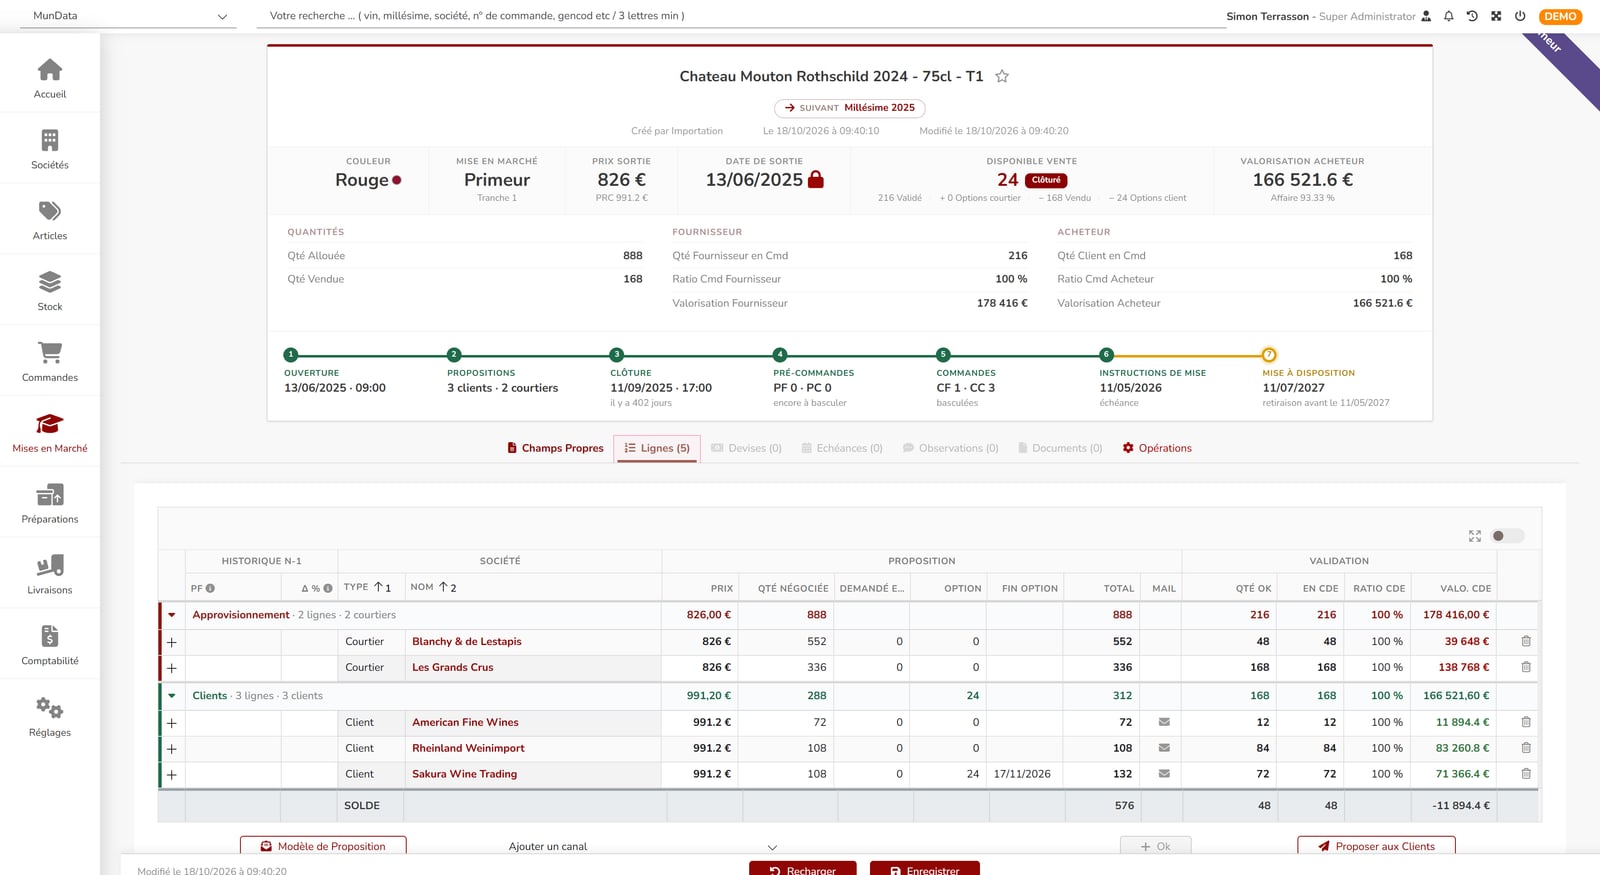Toggle top-bar fullscreen mode icon
The image size is (1600, 875).
click(1496, 16)
